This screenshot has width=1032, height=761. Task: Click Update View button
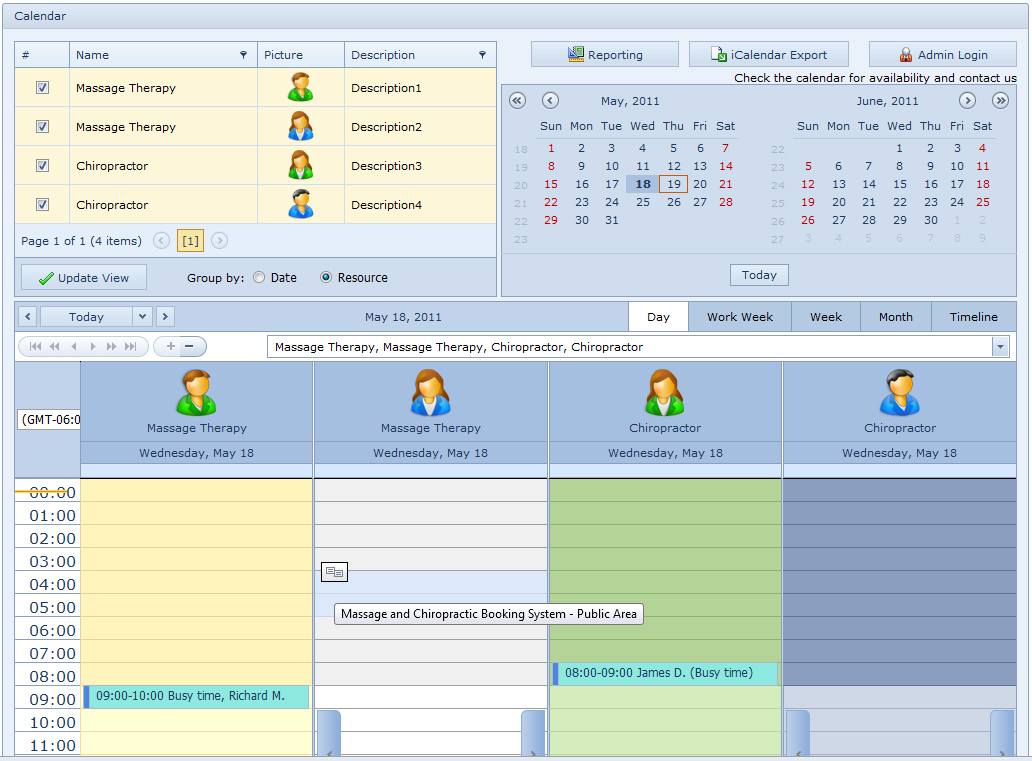click(84, 278)
